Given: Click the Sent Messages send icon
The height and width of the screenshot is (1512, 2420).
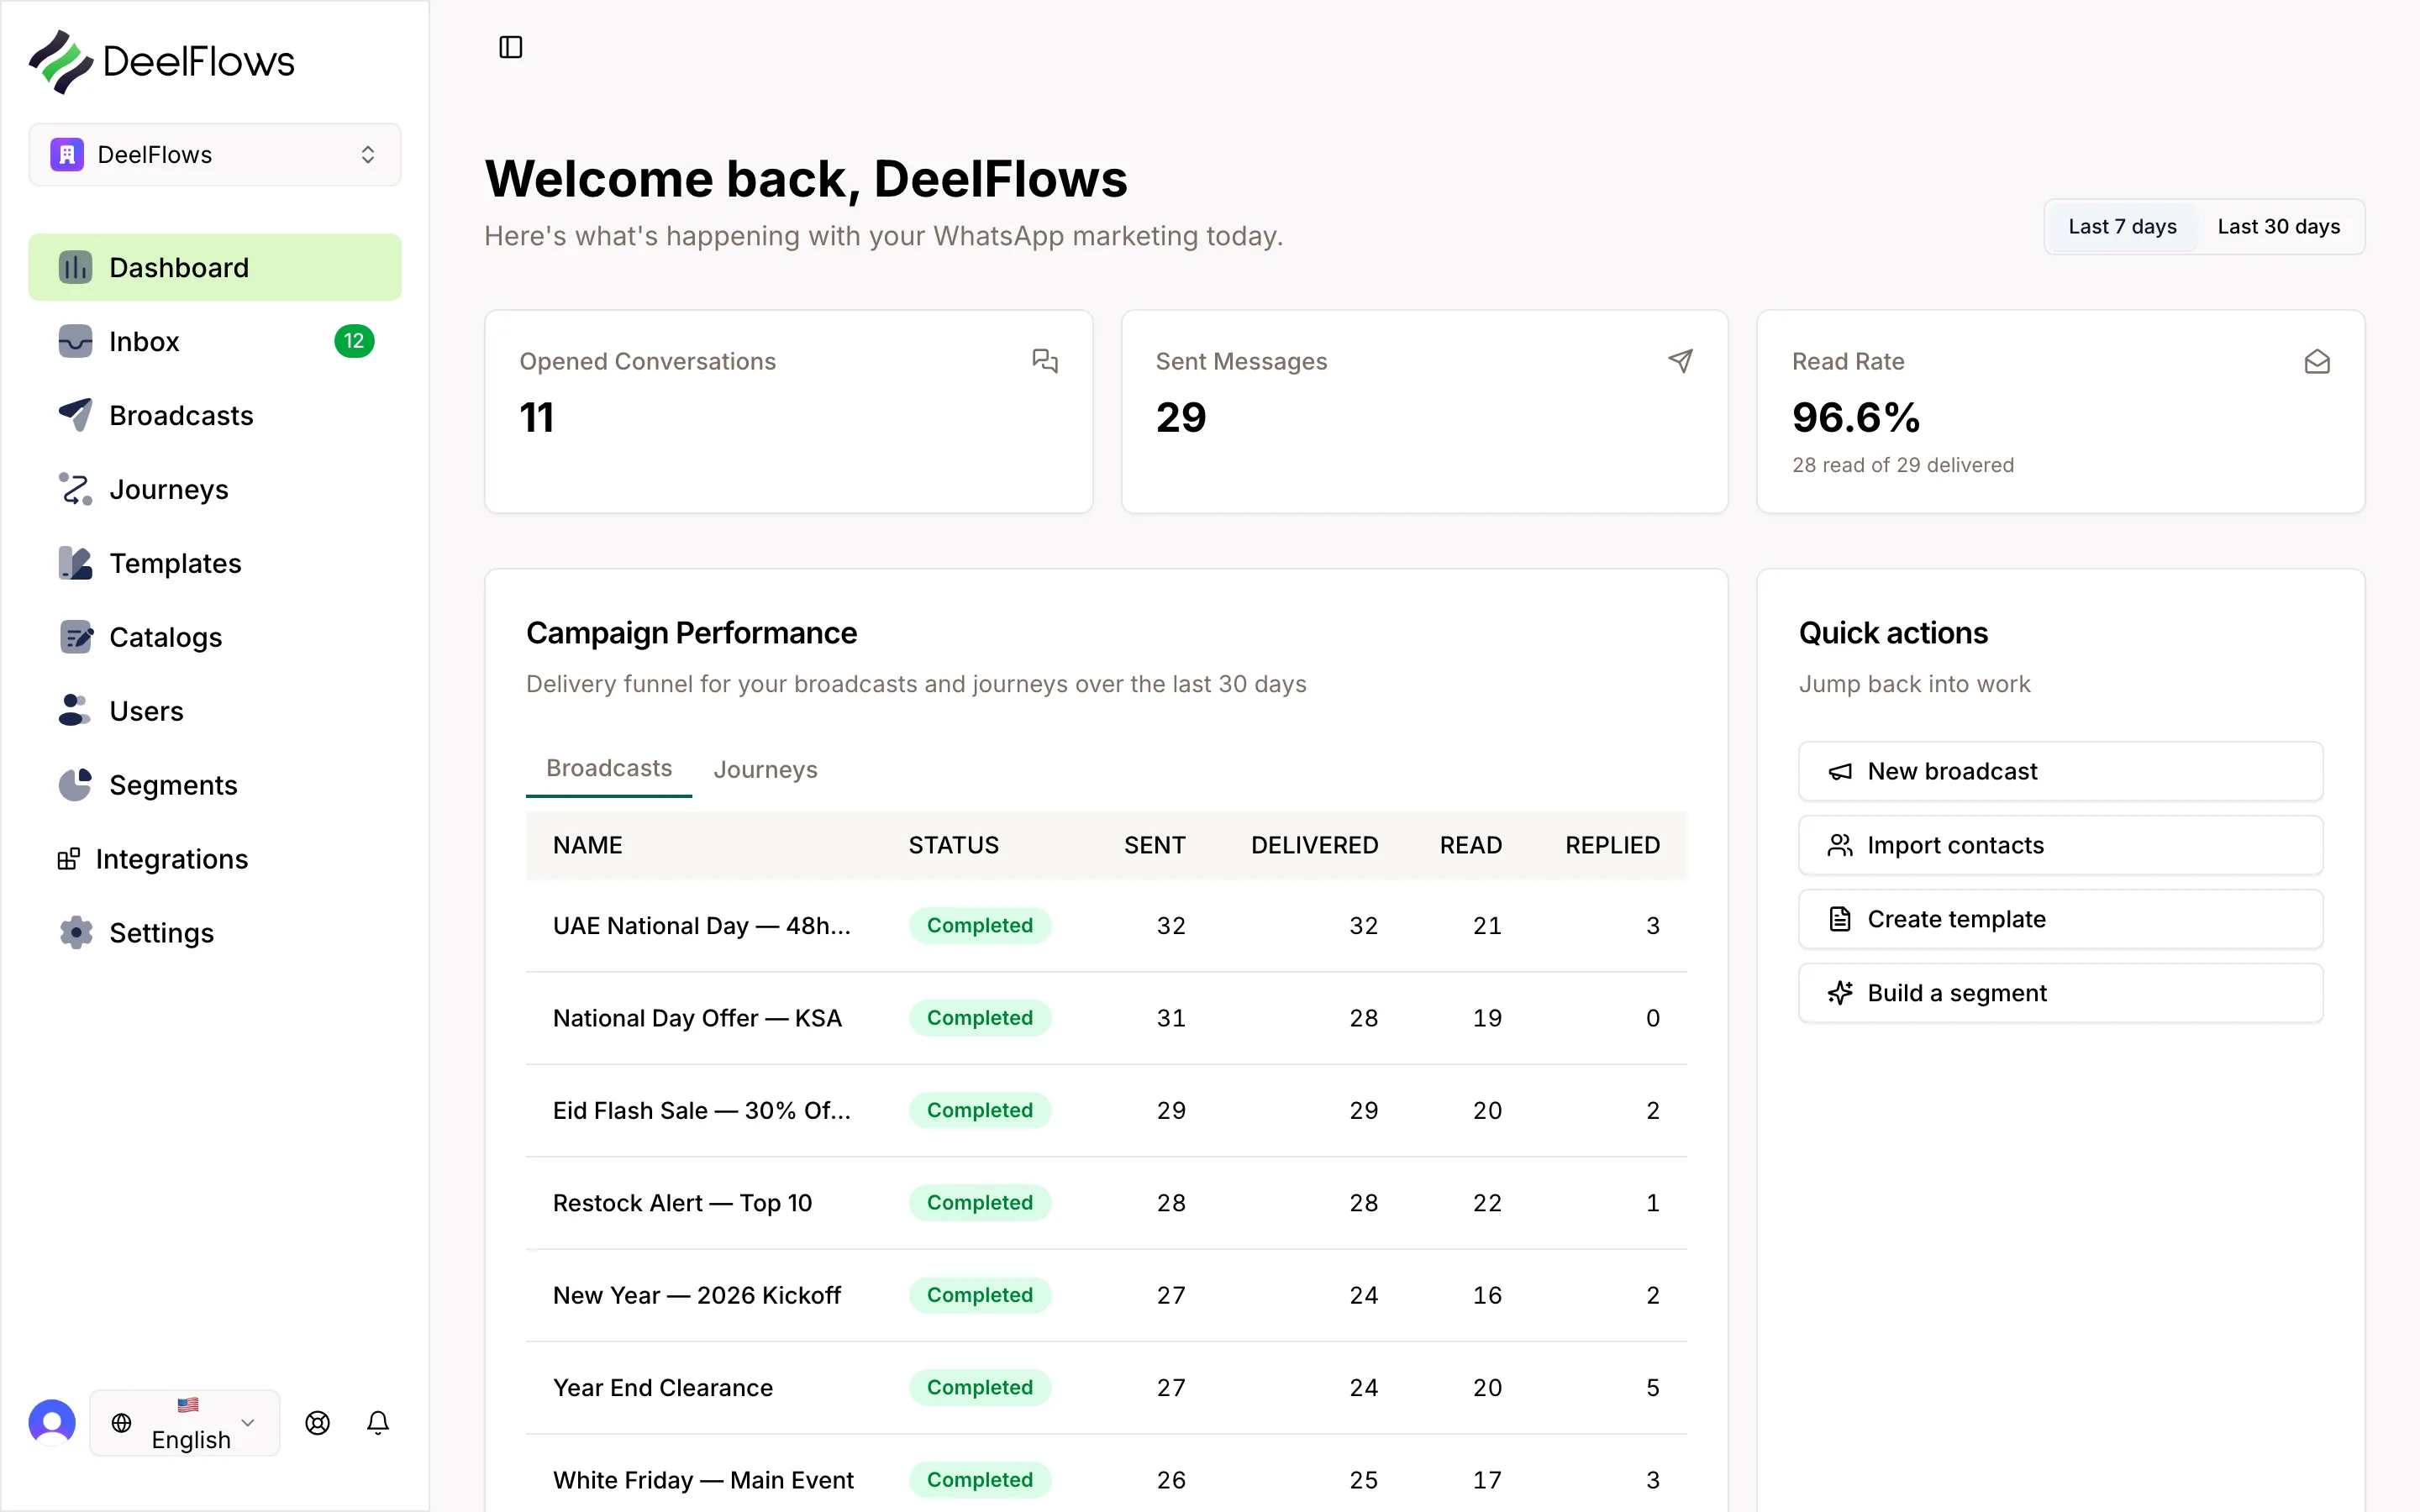Looking at the screenshot, I should point(1681,361).
